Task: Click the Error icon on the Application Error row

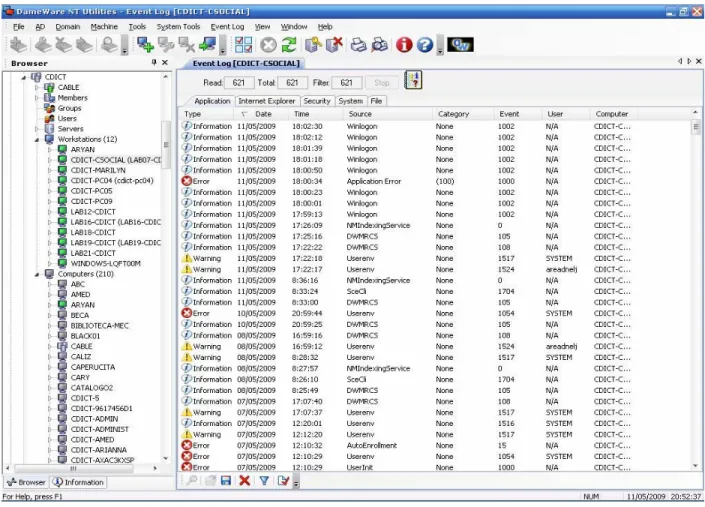Action: tap(187, 181)
